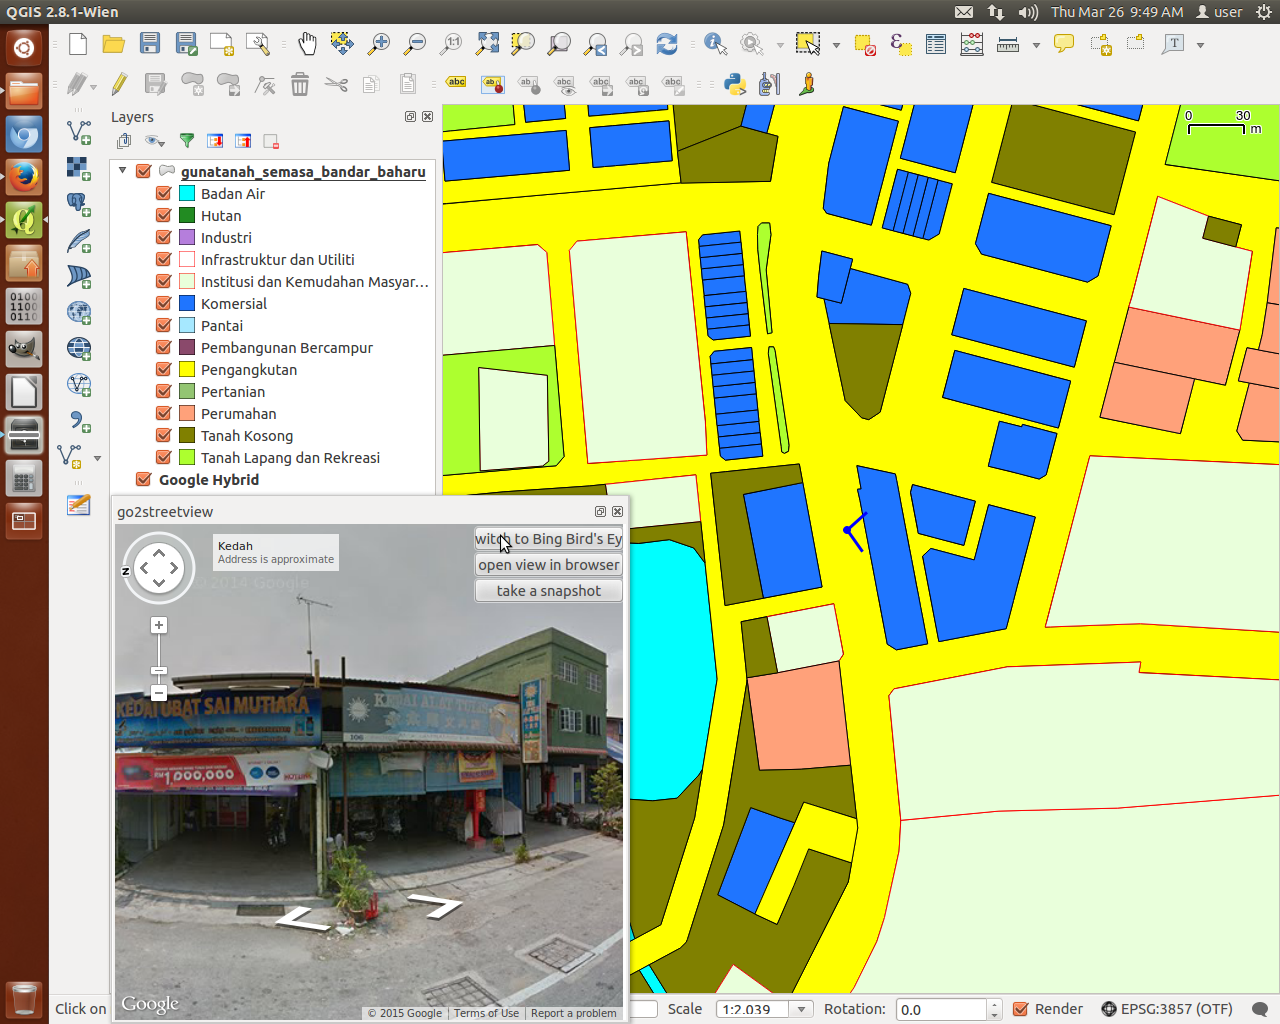Click the minus on the Street View zoom slider
Image resolution: width=1280 pixels, height=1024 pixels.
[x=158, y=692]
